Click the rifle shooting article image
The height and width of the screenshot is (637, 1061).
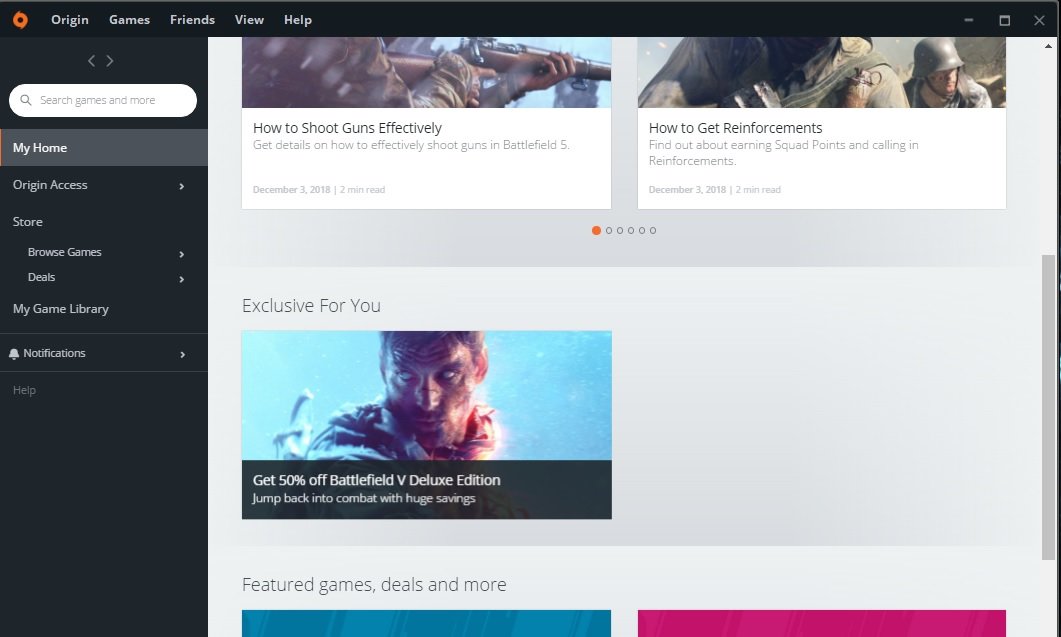[426, 72]
